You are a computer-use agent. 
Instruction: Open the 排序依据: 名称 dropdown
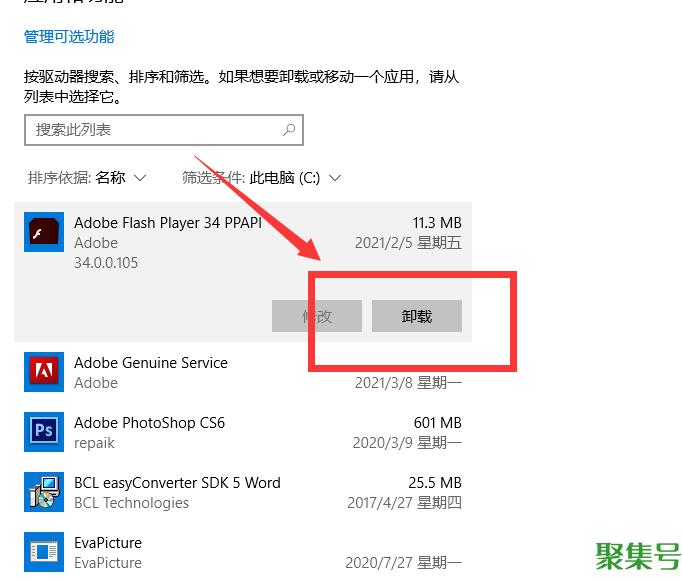click(x=87, y=177)
